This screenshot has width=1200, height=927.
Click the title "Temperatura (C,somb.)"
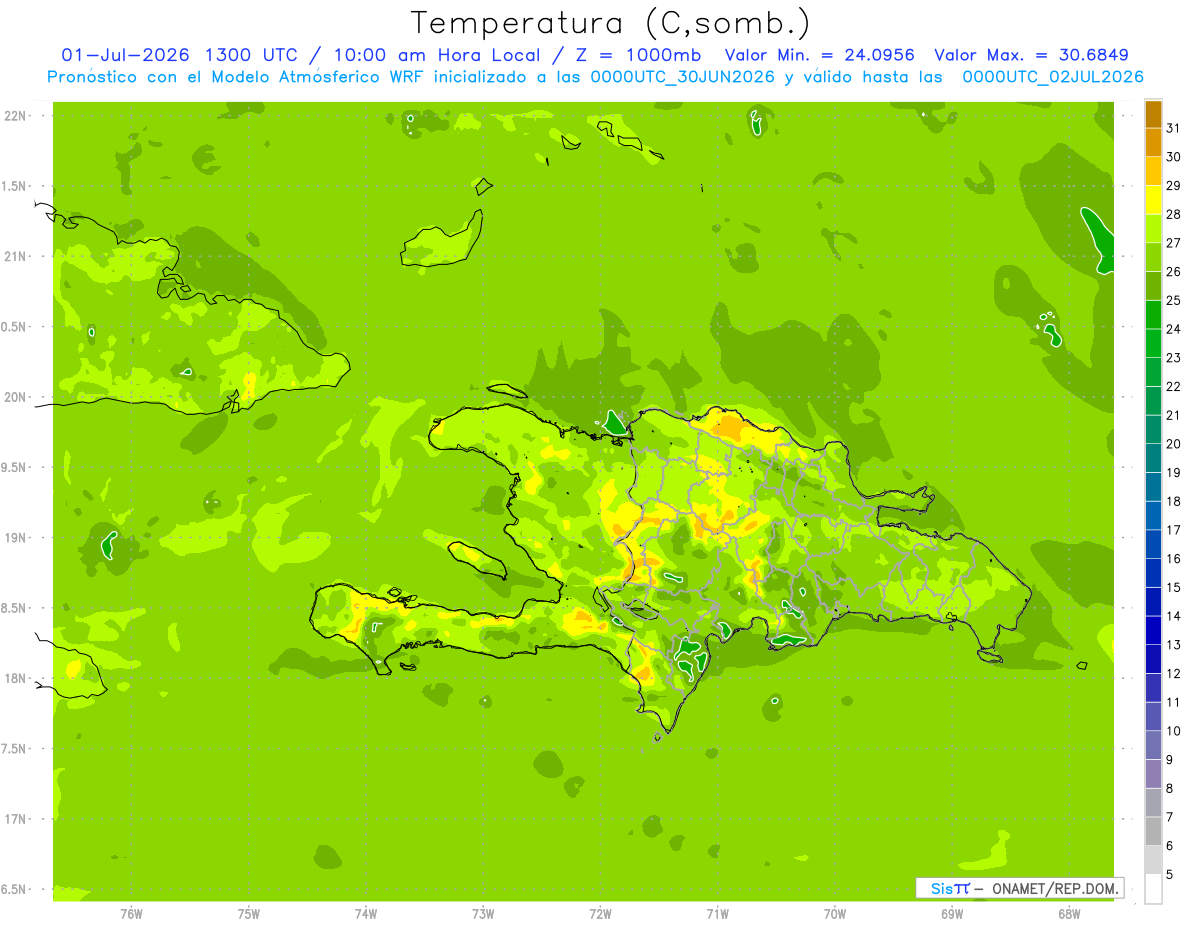tap(610, 23)
